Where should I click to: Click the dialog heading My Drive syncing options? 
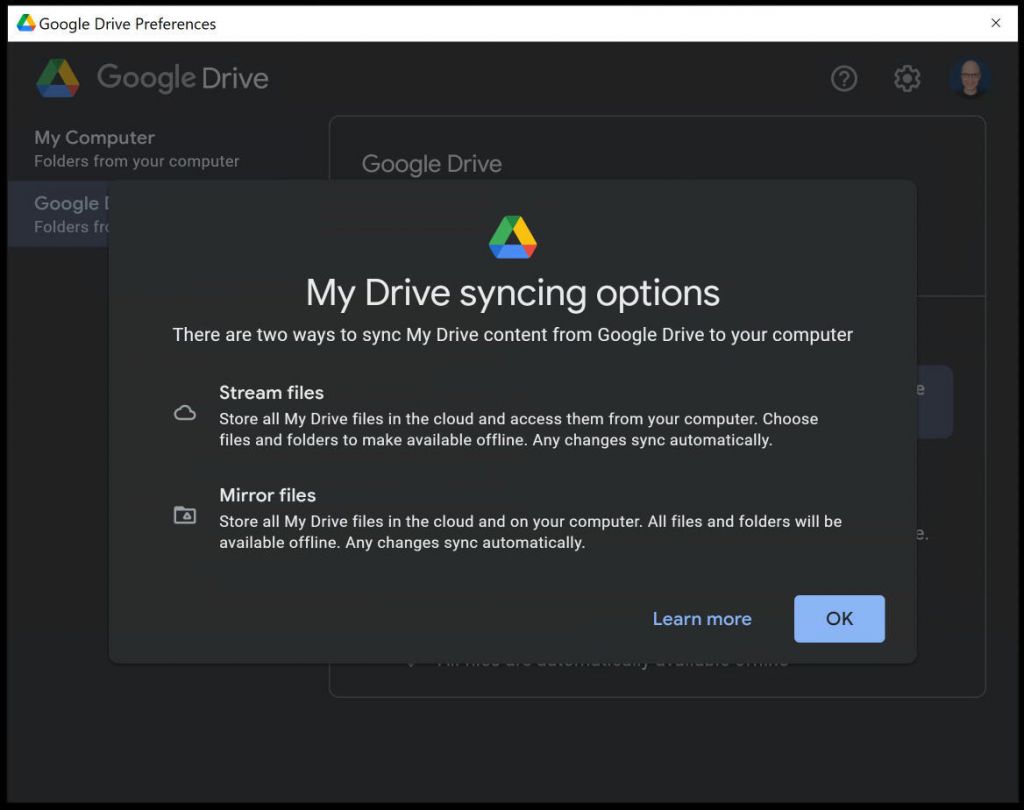click(x=512, y=292)
